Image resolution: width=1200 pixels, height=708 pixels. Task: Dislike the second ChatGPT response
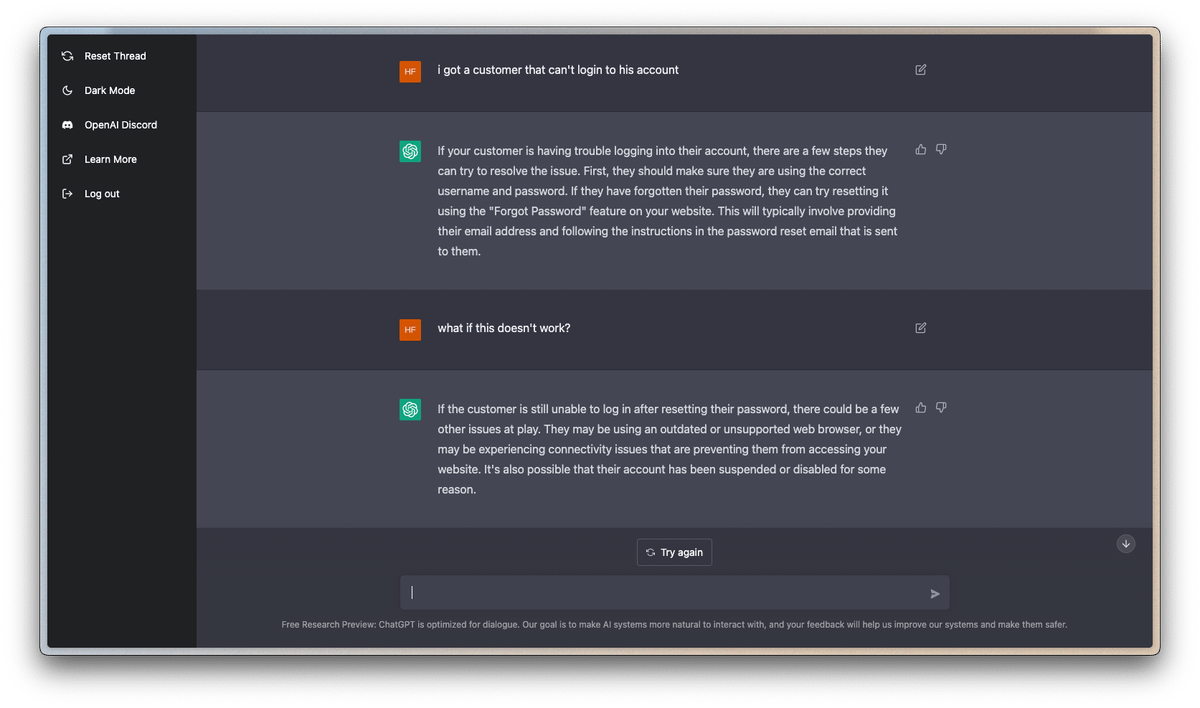[941, 408]
